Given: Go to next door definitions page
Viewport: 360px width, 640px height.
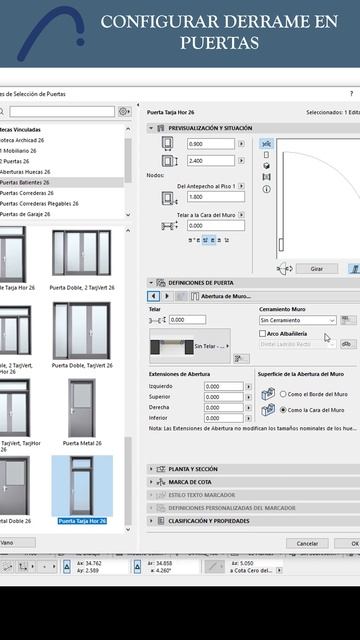Looking at the screenshot, I should coord(167,296).
